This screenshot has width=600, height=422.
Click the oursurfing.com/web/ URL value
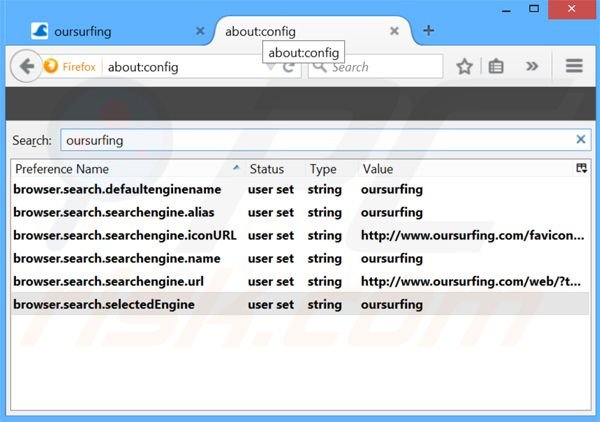tap(471, 281)
